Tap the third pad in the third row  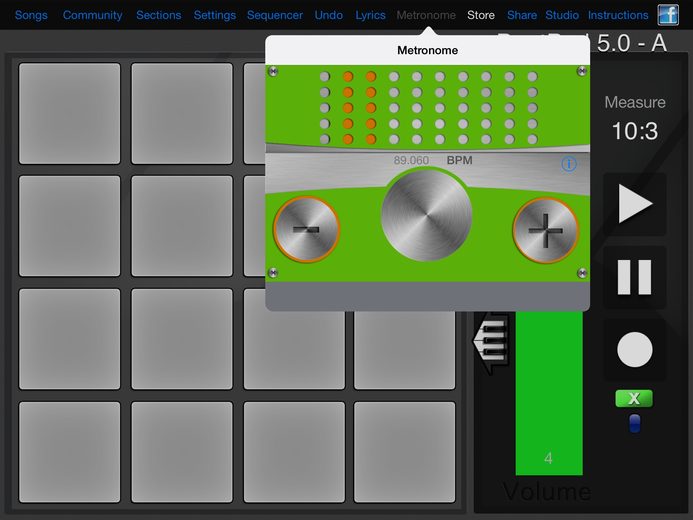point(294,350)
